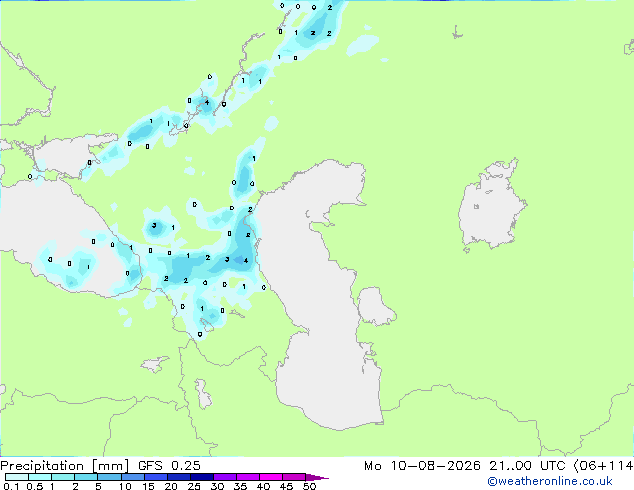
Task: Click the GFS 0.25 model label
Action: click(x=169, y=466)
